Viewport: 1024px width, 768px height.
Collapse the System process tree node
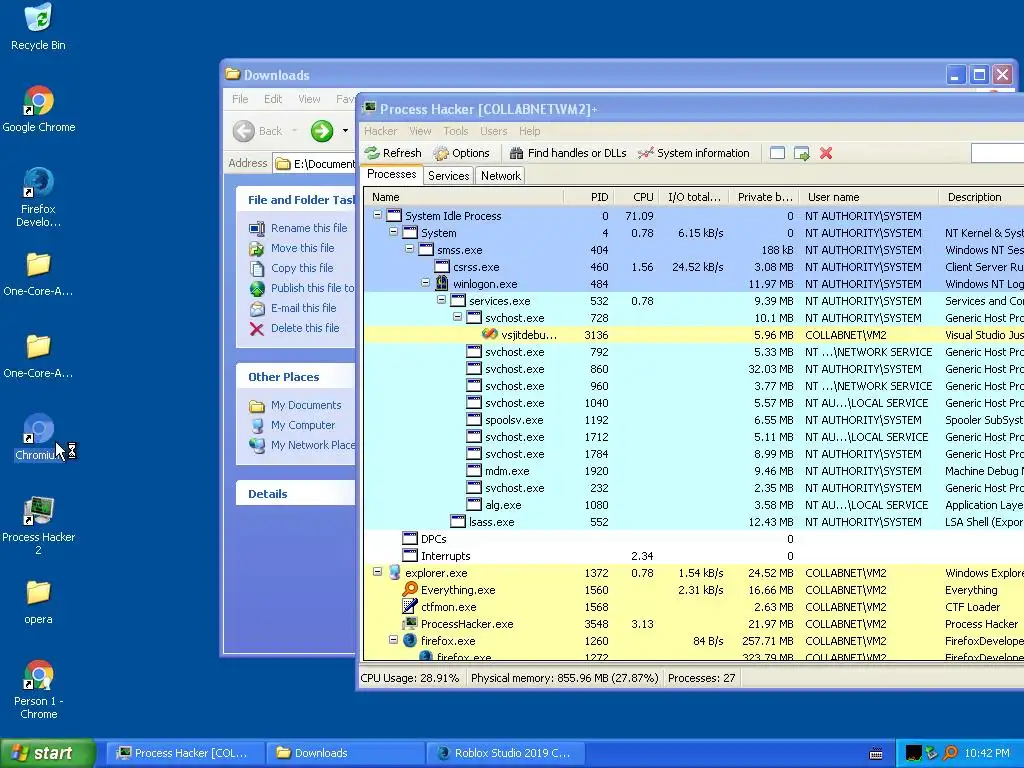393,231
